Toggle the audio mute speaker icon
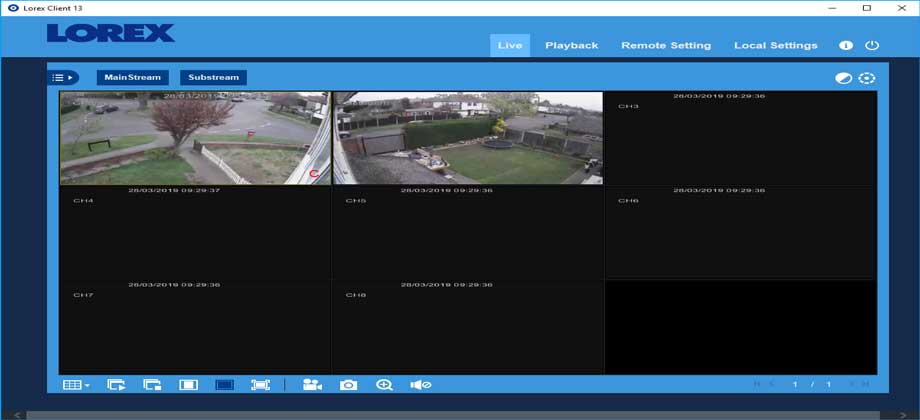 (x=420, y=385)
